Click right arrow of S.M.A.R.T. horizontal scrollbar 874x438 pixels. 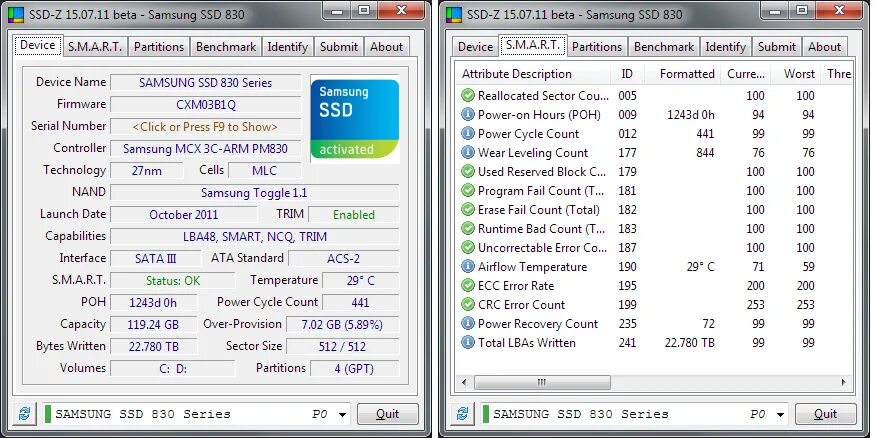843,382
